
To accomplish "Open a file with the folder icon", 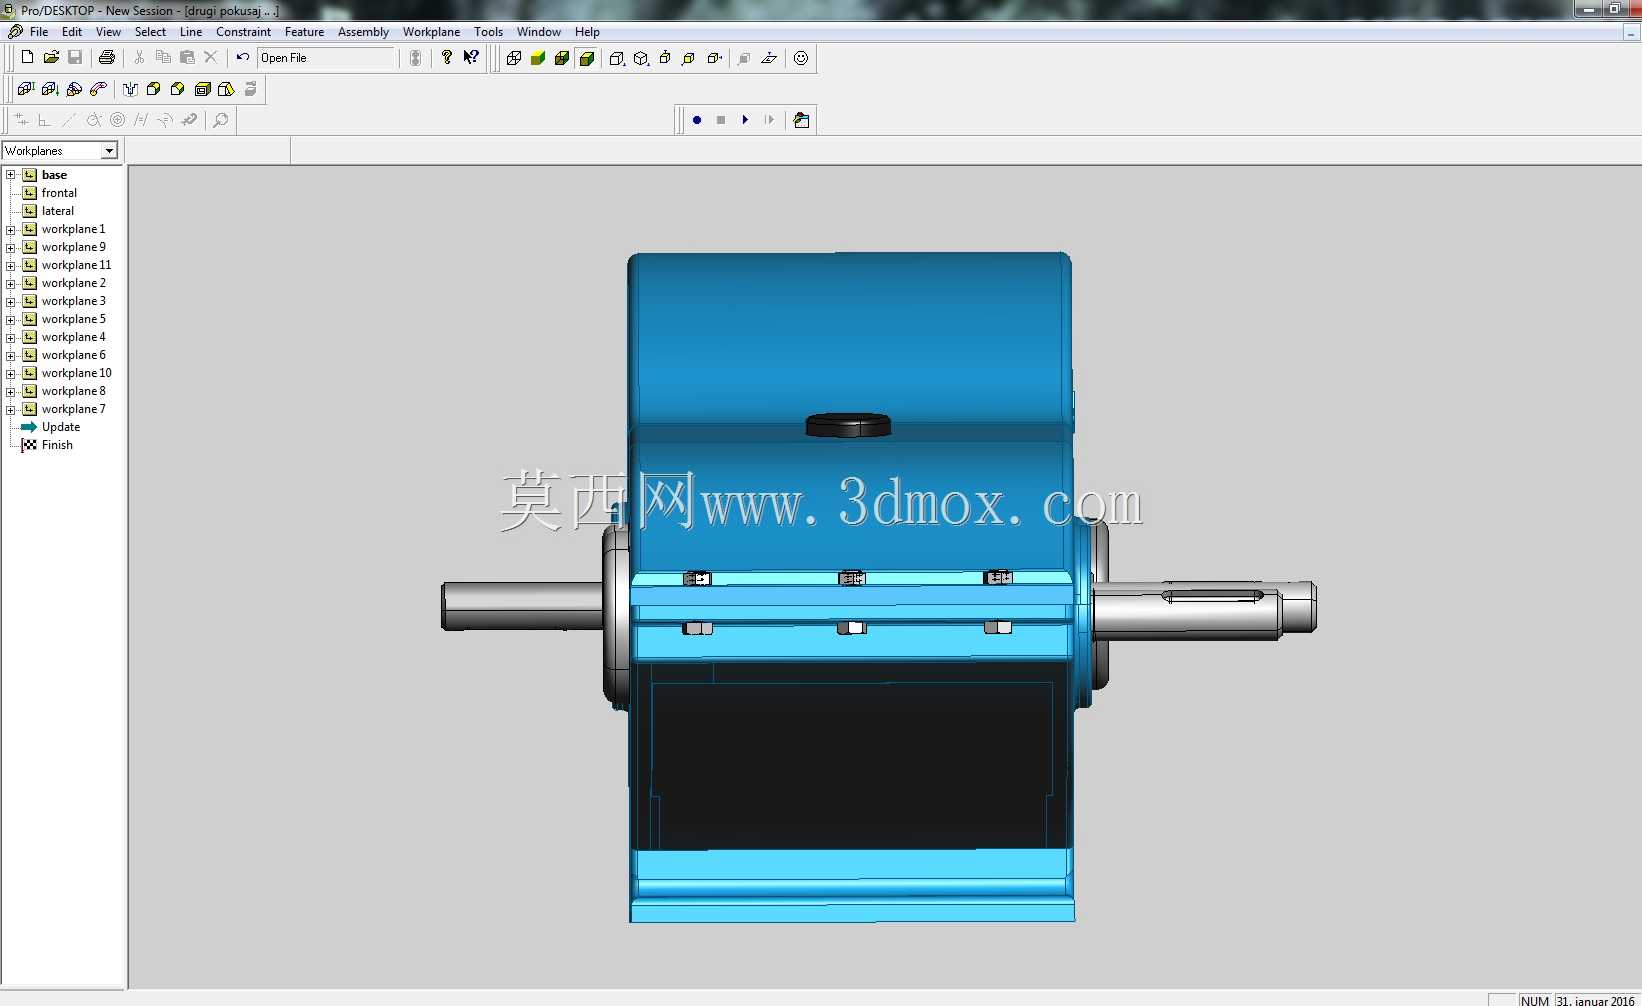I will [51, 58].
